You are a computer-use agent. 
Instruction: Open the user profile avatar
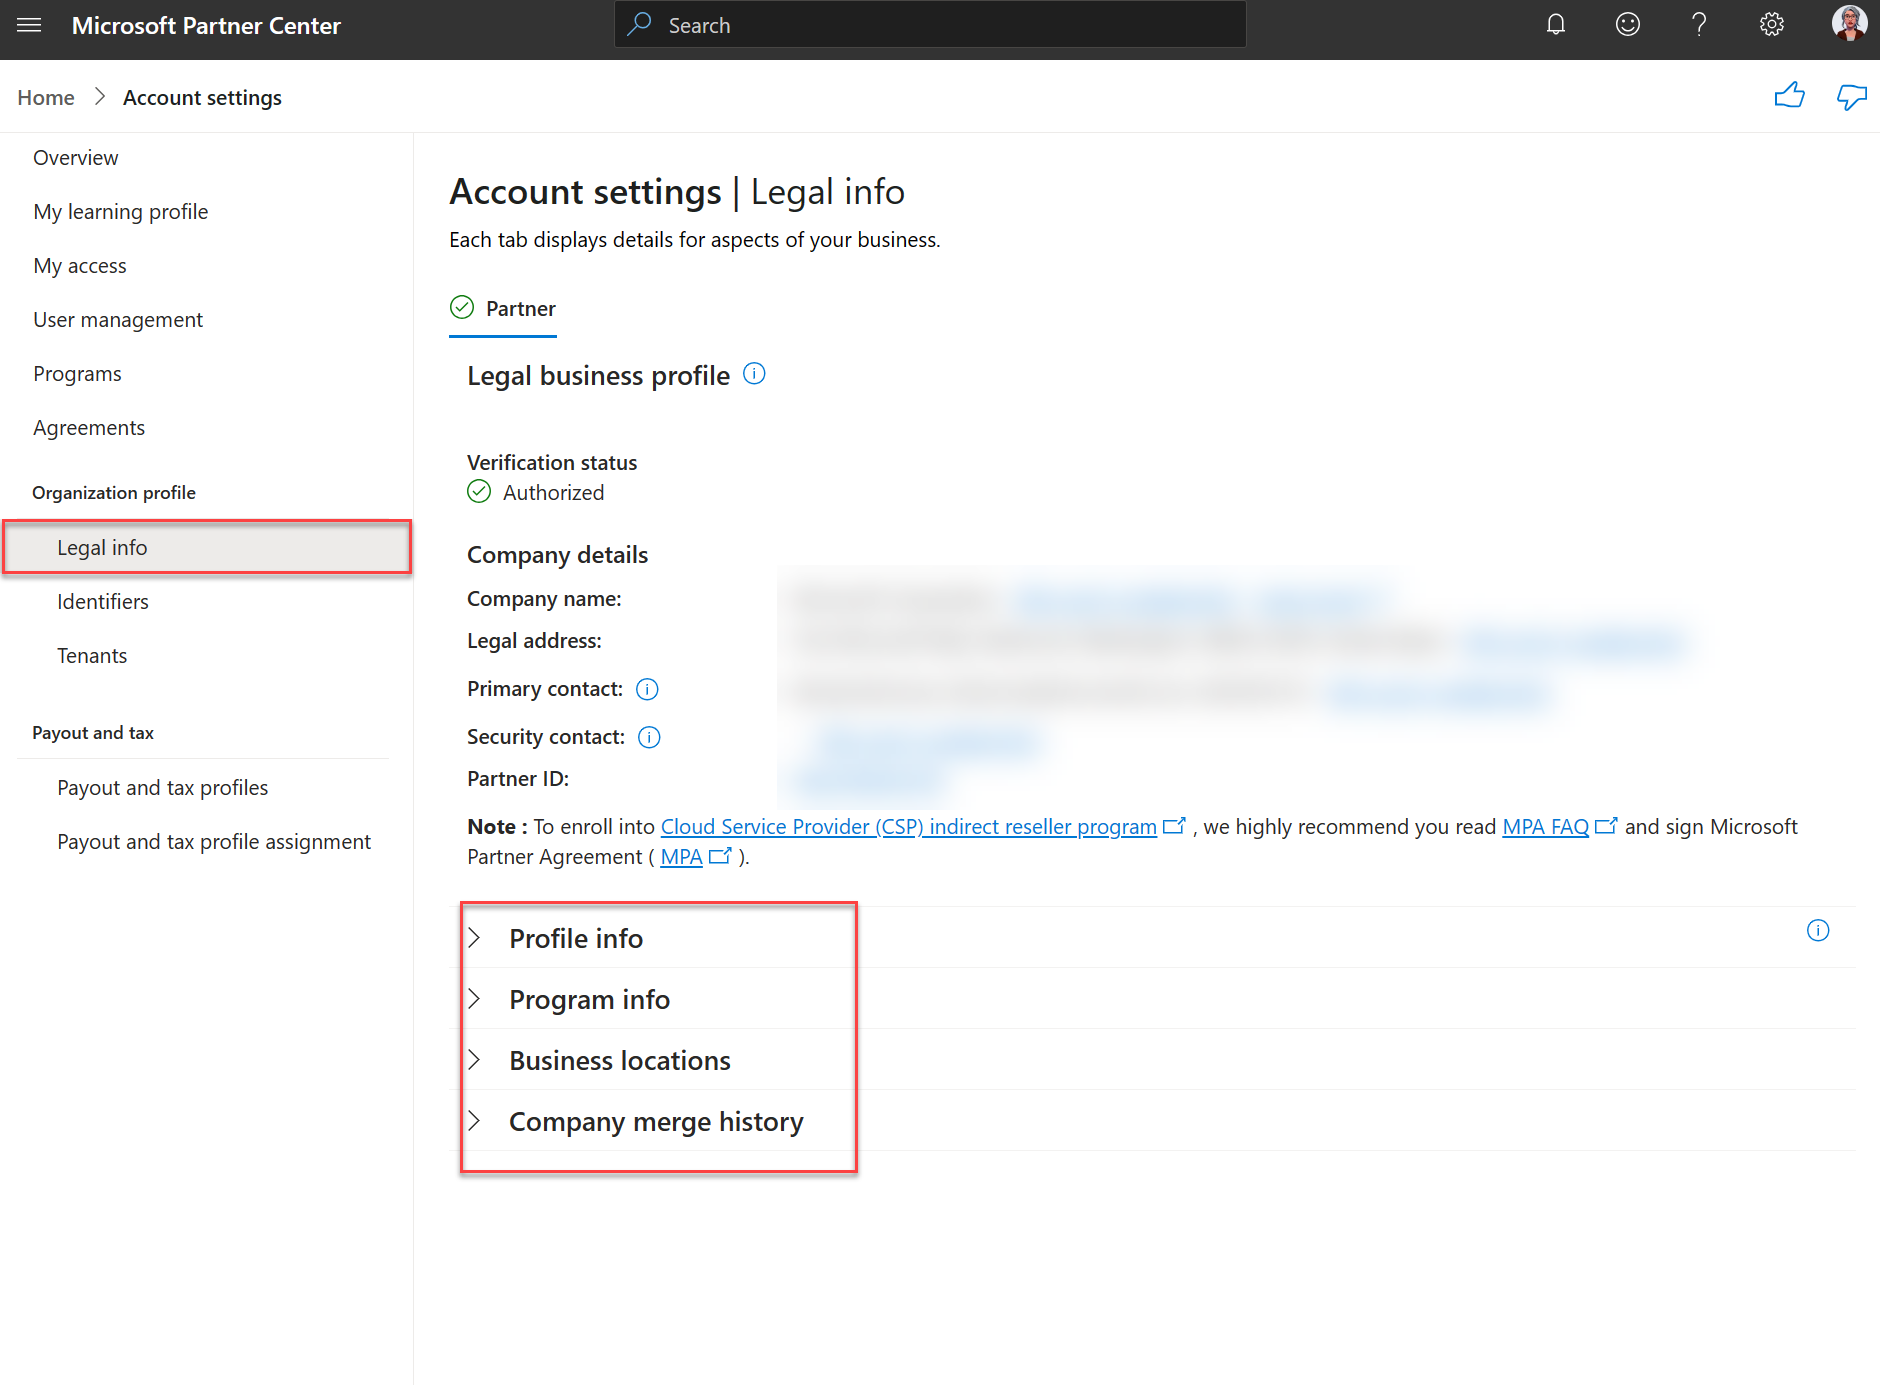[1849, 23]
